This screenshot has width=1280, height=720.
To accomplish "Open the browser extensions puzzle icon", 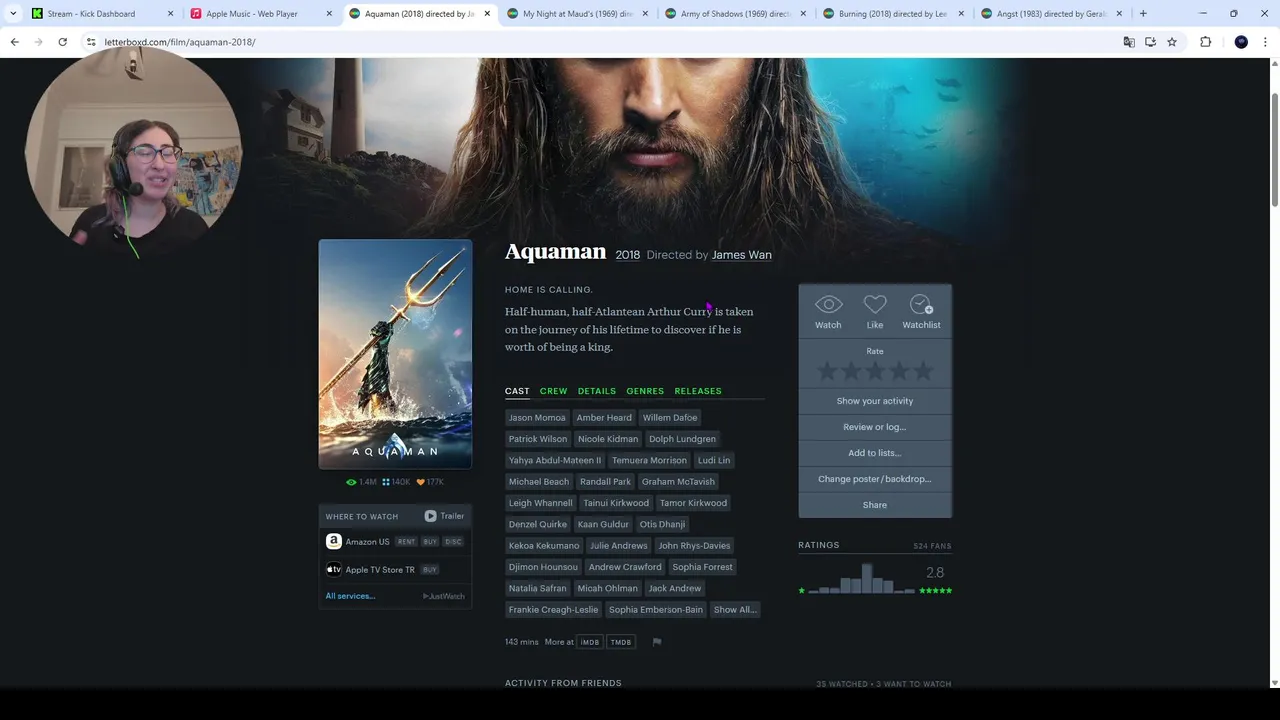I will pyautogui.click(x=1205, y=42).
